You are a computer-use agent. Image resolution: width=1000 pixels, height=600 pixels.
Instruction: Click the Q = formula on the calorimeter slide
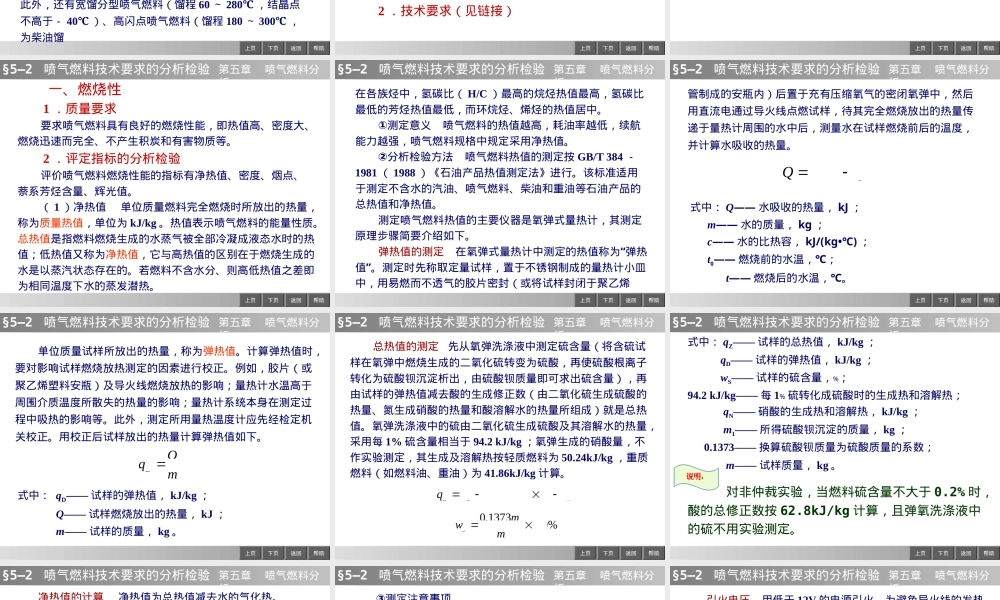pyautogui.click(x=821, y=172)
